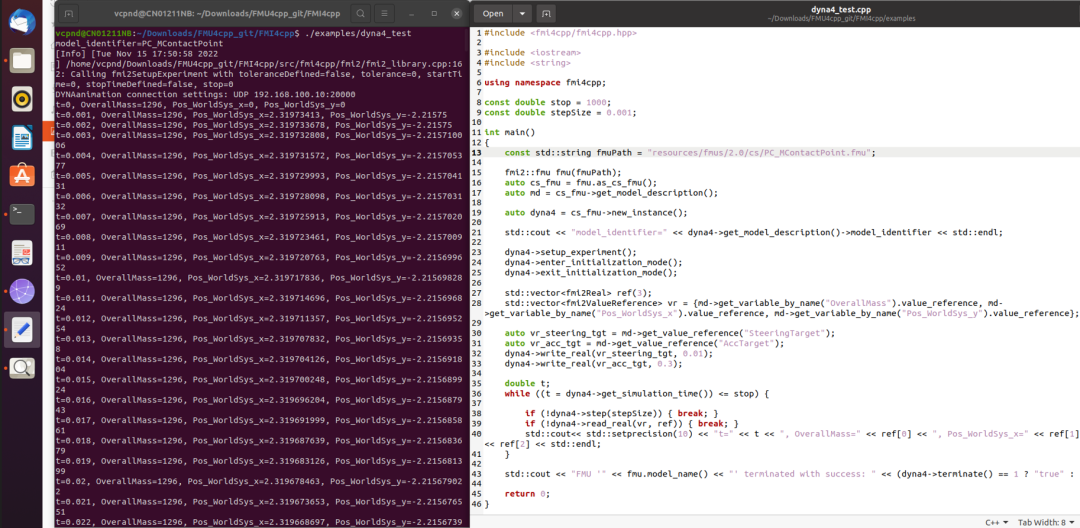The width and height of the screenshot is (1080, 528).
Task: Open the Files manager in the dock
Action: [21, 61]
